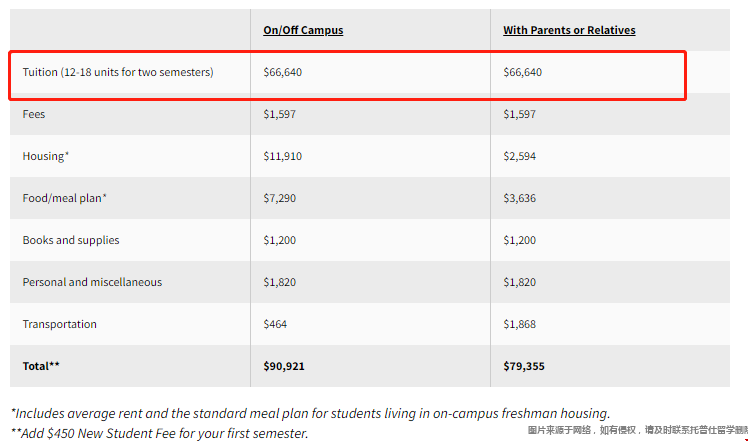Select the Tuition (12-18 units) row label

click(x=118, y=72)
